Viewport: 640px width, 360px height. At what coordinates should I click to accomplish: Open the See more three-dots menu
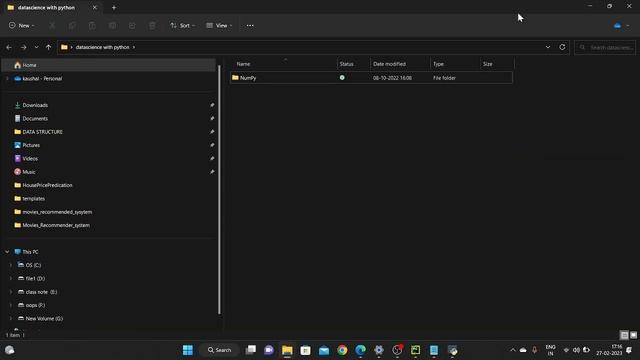point(250,25)
